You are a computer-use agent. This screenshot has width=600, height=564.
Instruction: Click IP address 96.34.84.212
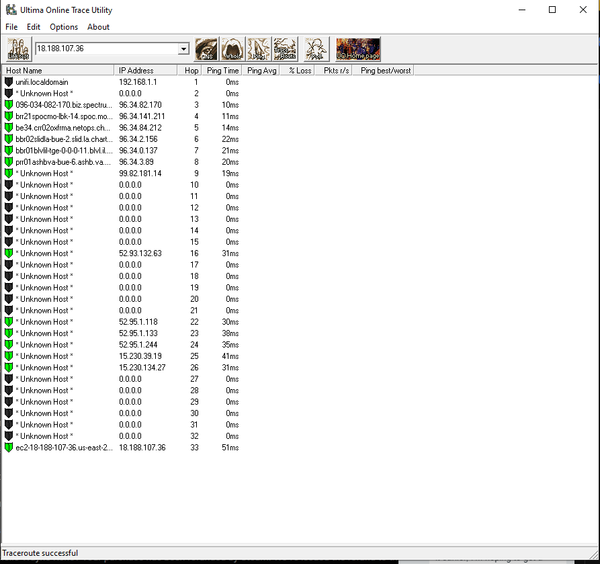pyautogui.click(x=140, y=128)
